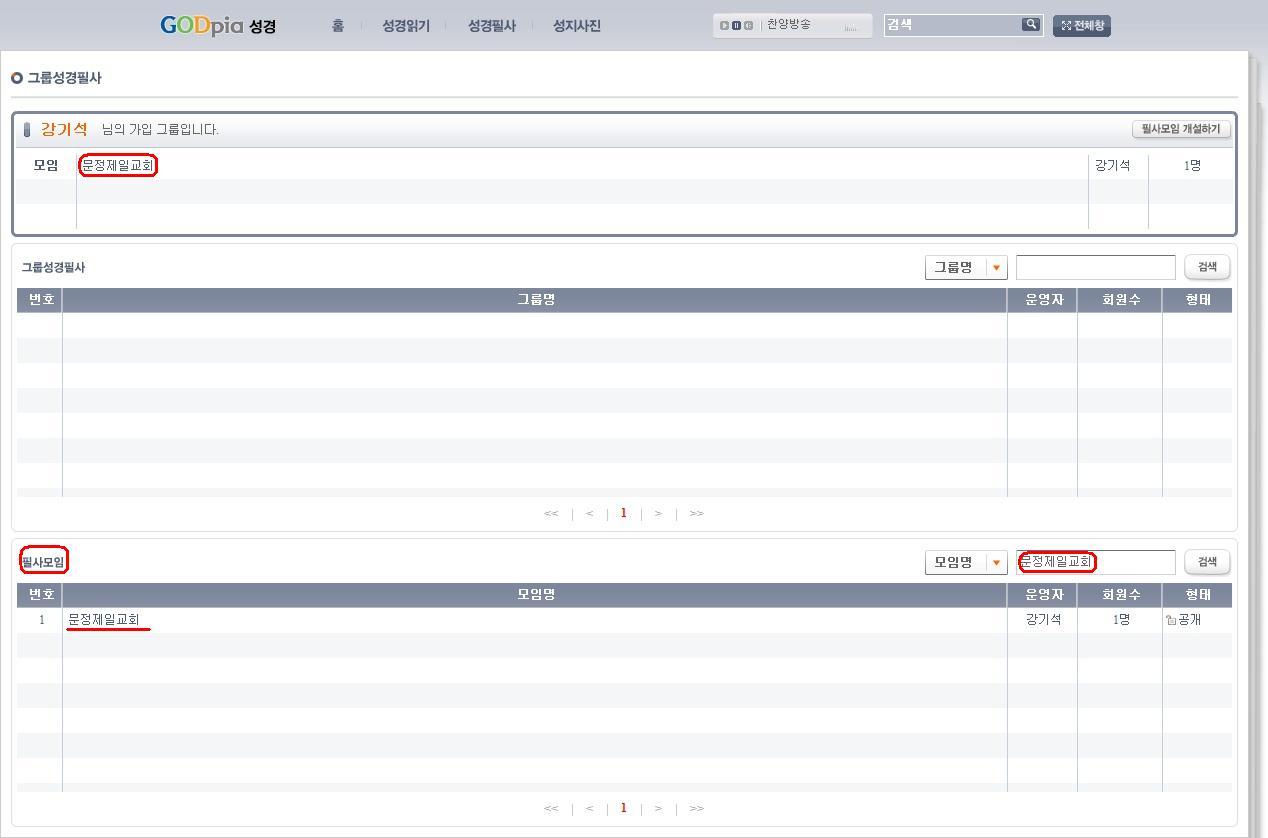
Task: Click the third control icon in the 찬양방송 player
Action: coord(748,26)
